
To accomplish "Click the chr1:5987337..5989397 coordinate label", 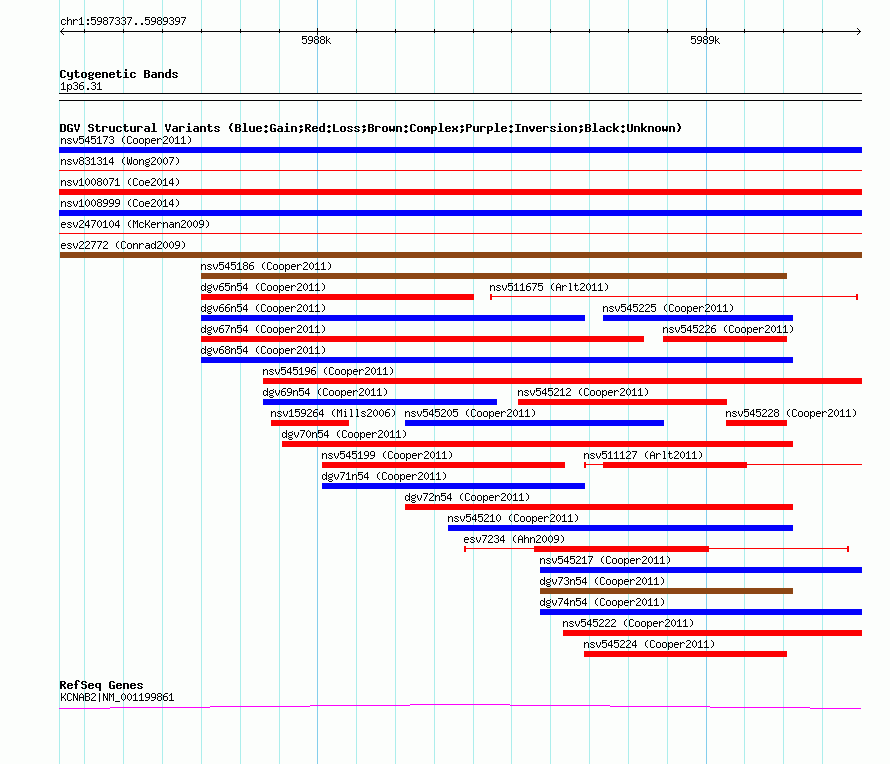I will point(123,21).
